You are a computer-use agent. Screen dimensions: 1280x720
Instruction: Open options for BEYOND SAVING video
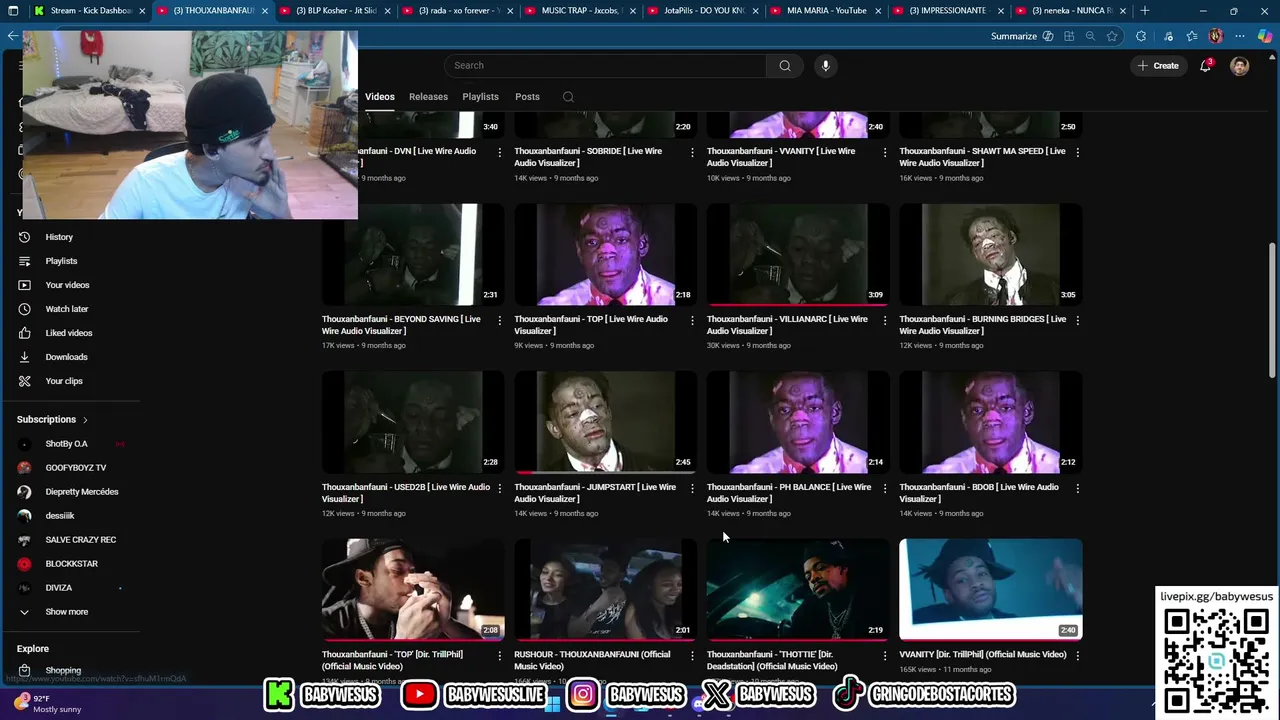[500, 320]
